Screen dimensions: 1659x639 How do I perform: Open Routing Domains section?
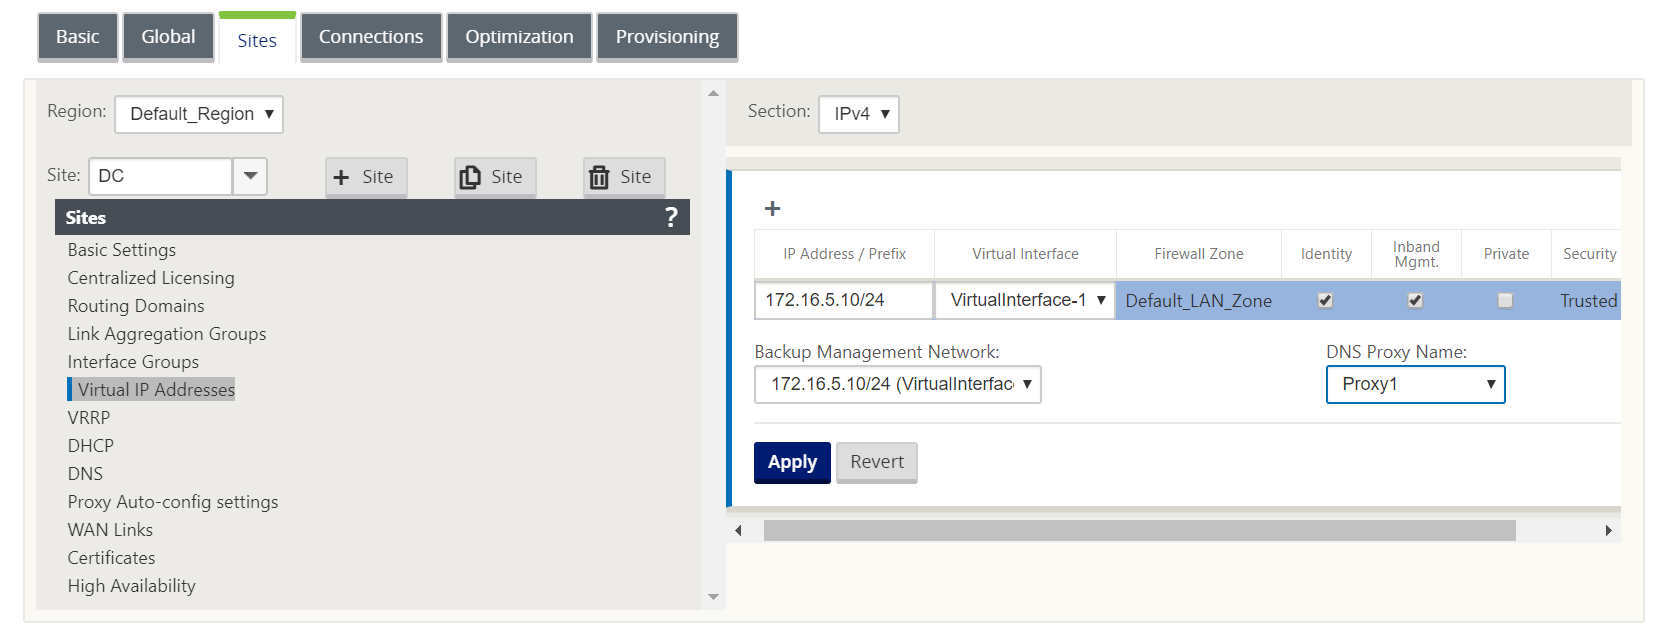(136, 306)
